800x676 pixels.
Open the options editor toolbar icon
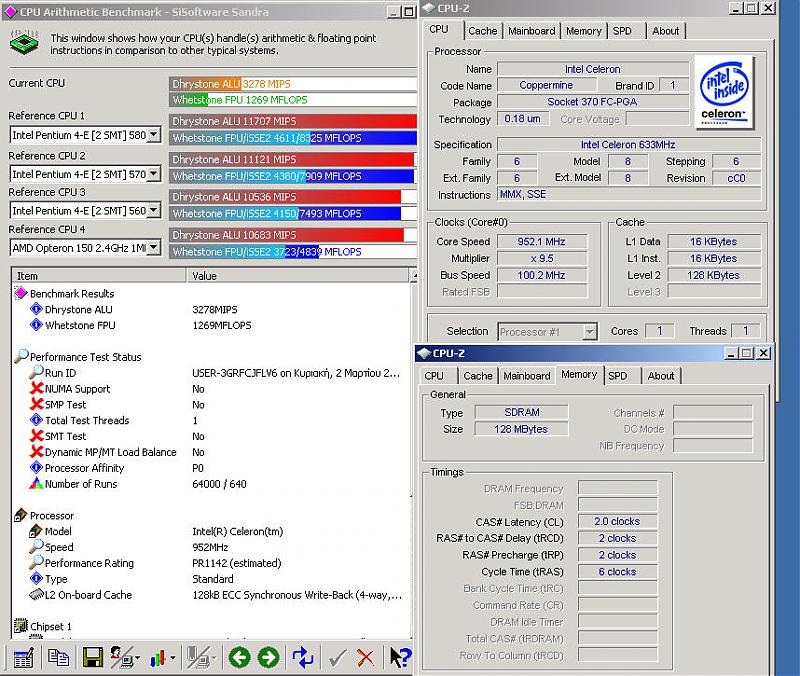click(x=23, y=657)
